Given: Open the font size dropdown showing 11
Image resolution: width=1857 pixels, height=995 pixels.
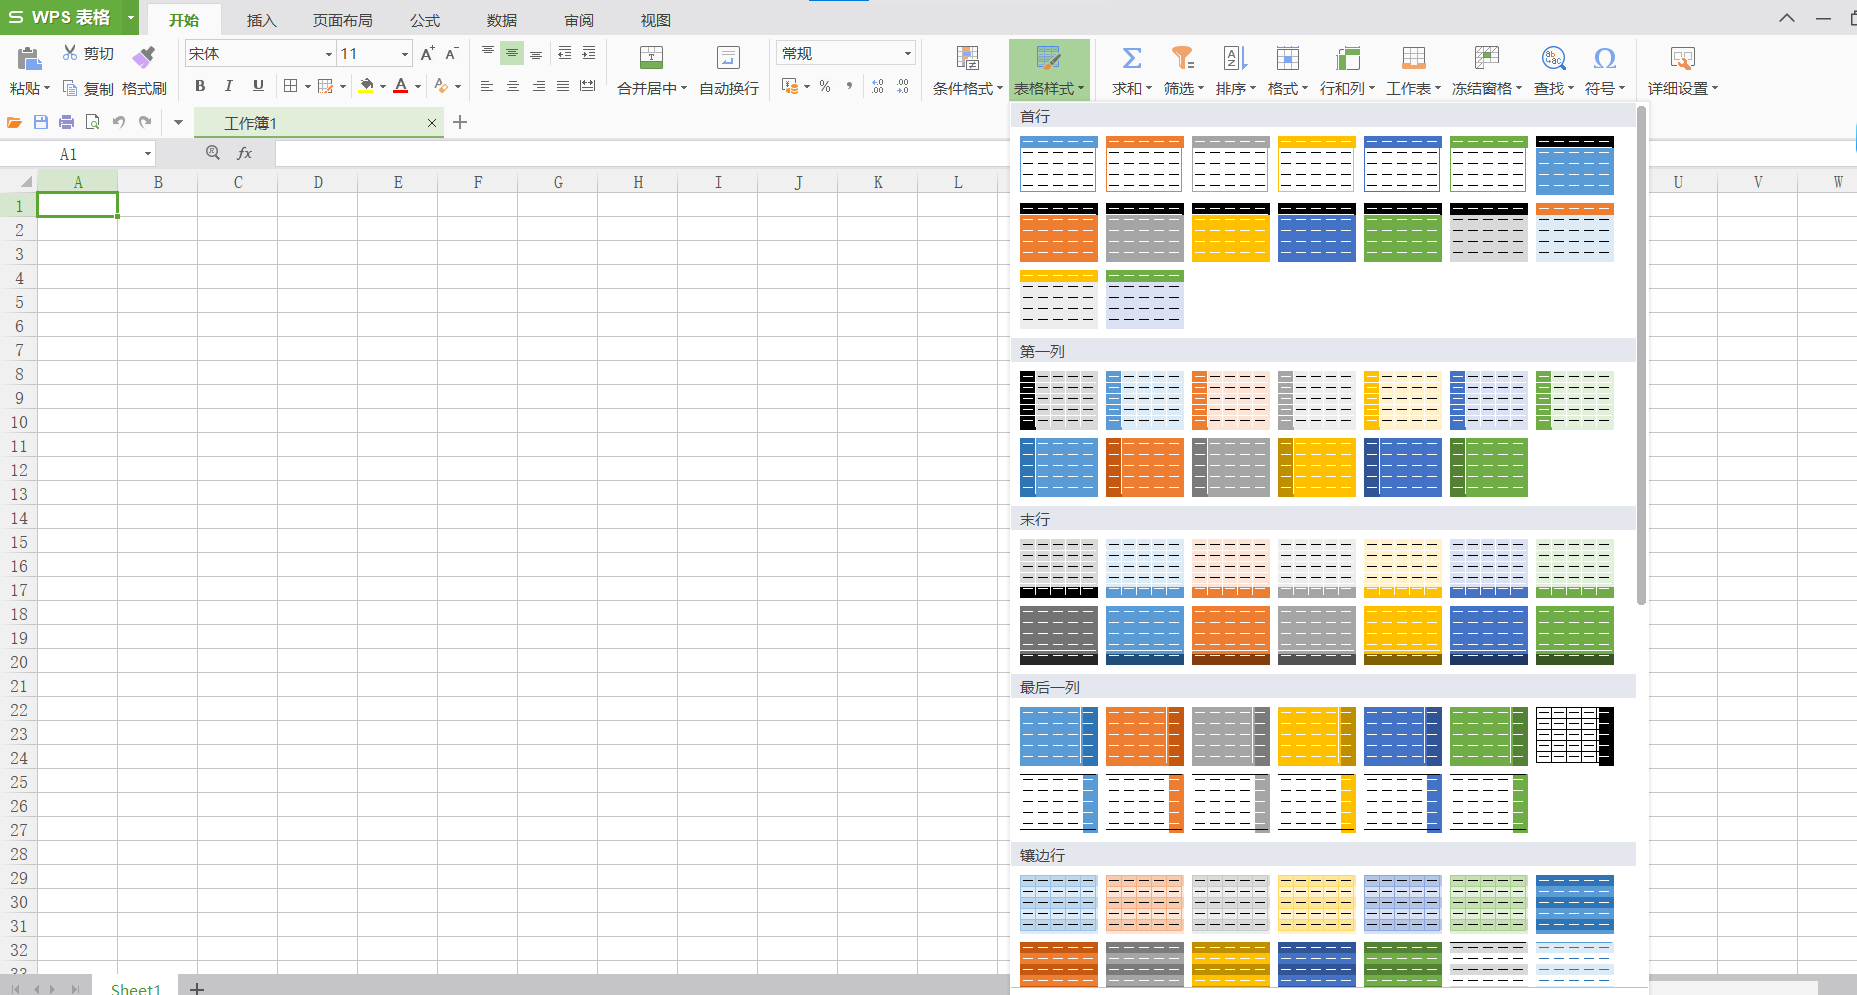Looking at the screenshot, I should pyautogui.click(x=404, y=54).
